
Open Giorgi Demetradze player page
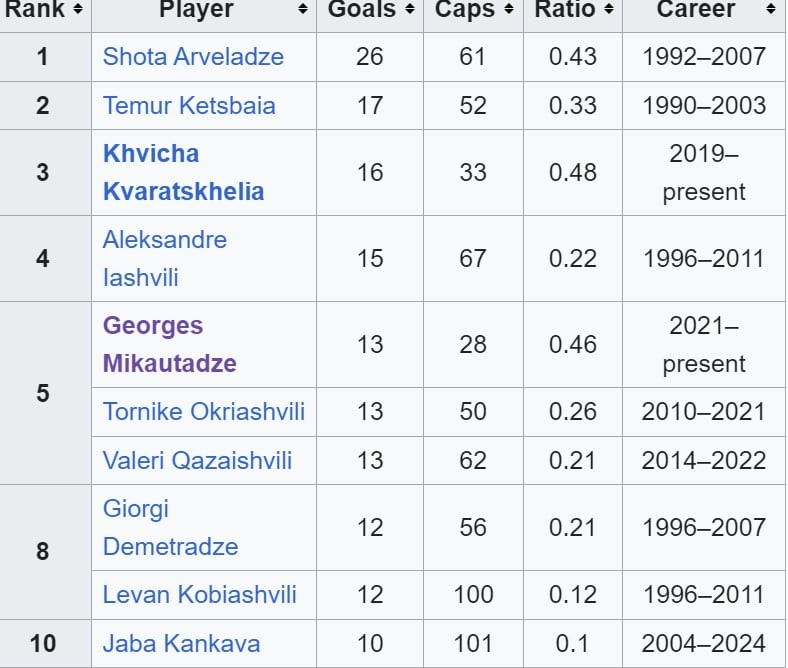[170, 527]
